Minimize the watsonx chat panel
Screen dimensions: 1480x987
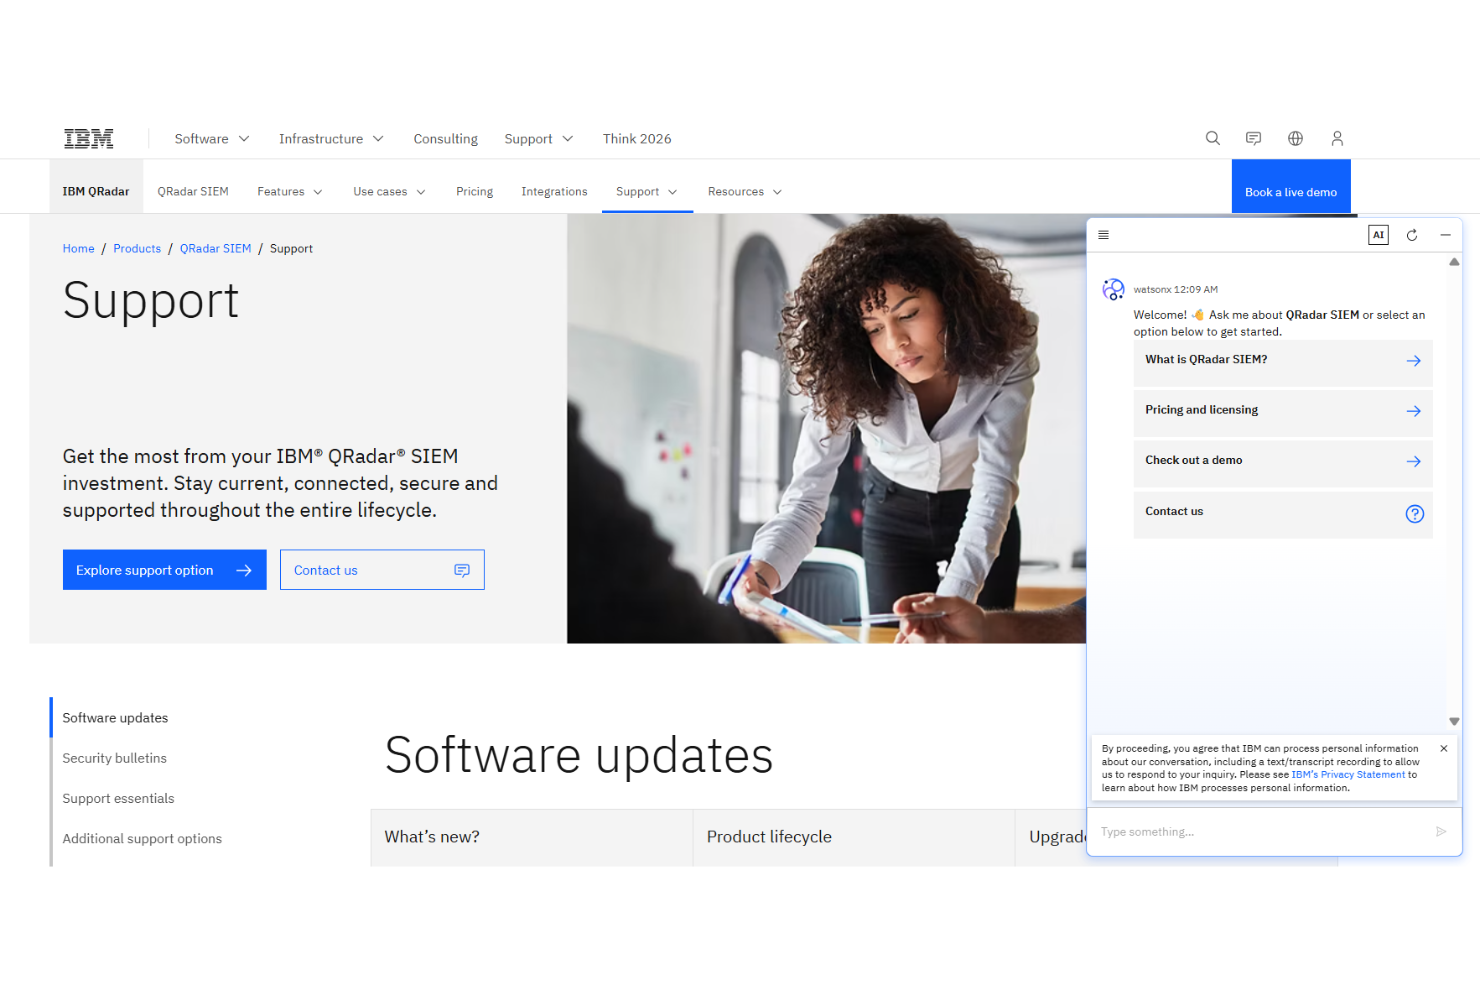tap(1445, 235)
